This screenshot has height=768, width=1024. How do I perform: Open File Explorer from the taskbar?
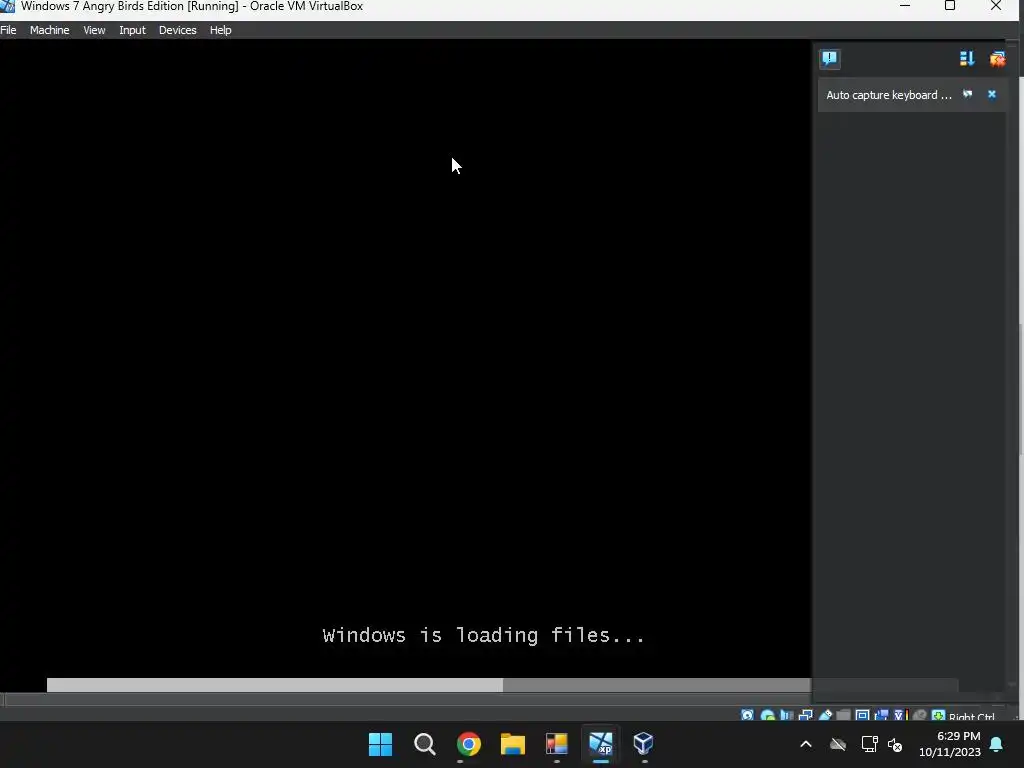(x=513, y=744)
